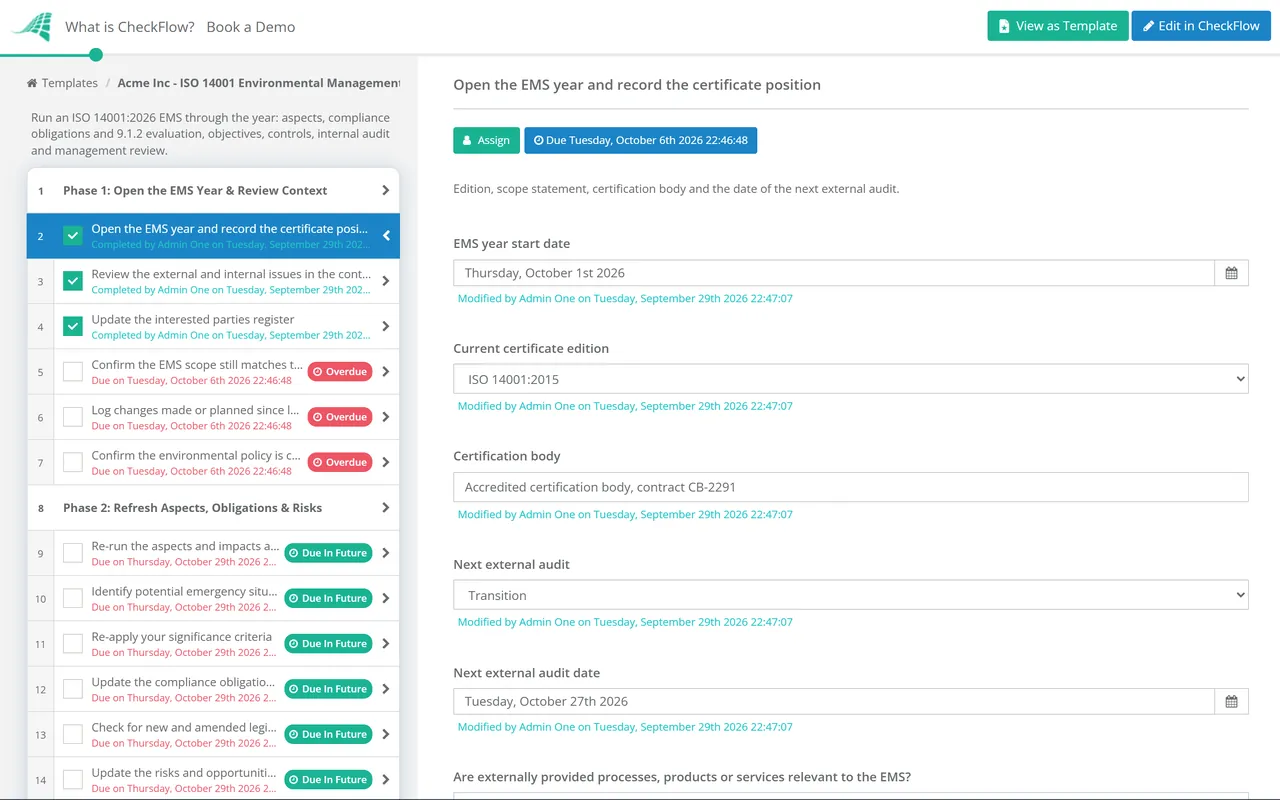The width and height of the screenshot is (1280, 800).
Task: Uncheck Update the interested parties register checkbox
Action: (73, 326)
